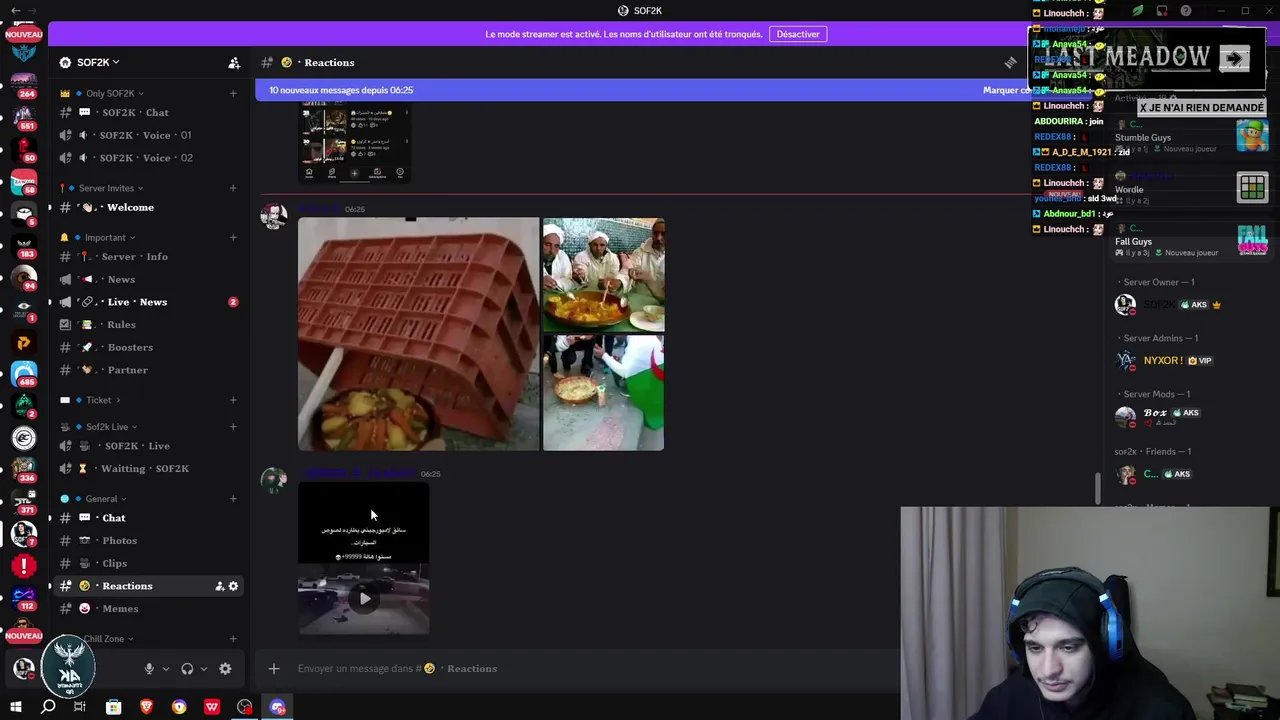Open the server with 336 notifications badge
The image size is (1280, 720).
(24, 469)
